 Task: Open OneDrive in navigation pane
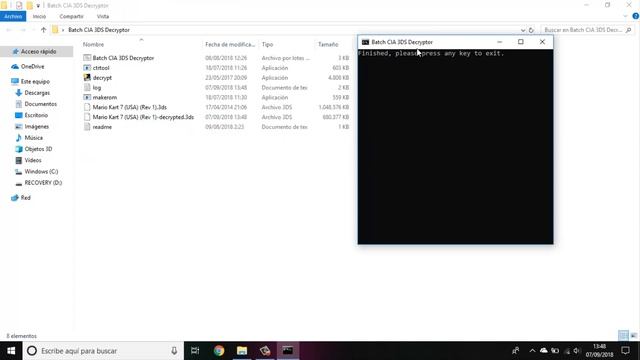[x=32, y=66]
